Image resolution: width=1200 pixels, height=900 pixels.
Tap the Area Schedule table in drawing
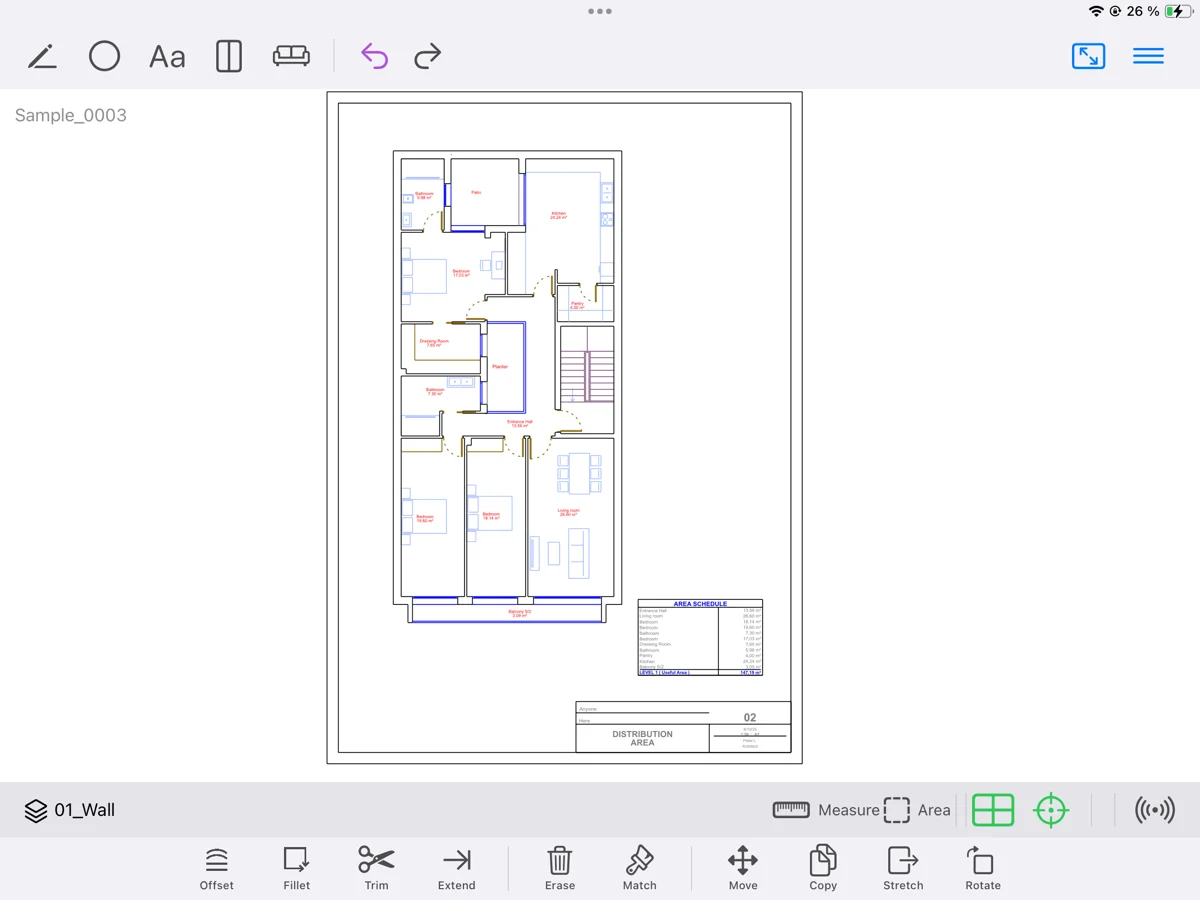click(x=700, y=638)
